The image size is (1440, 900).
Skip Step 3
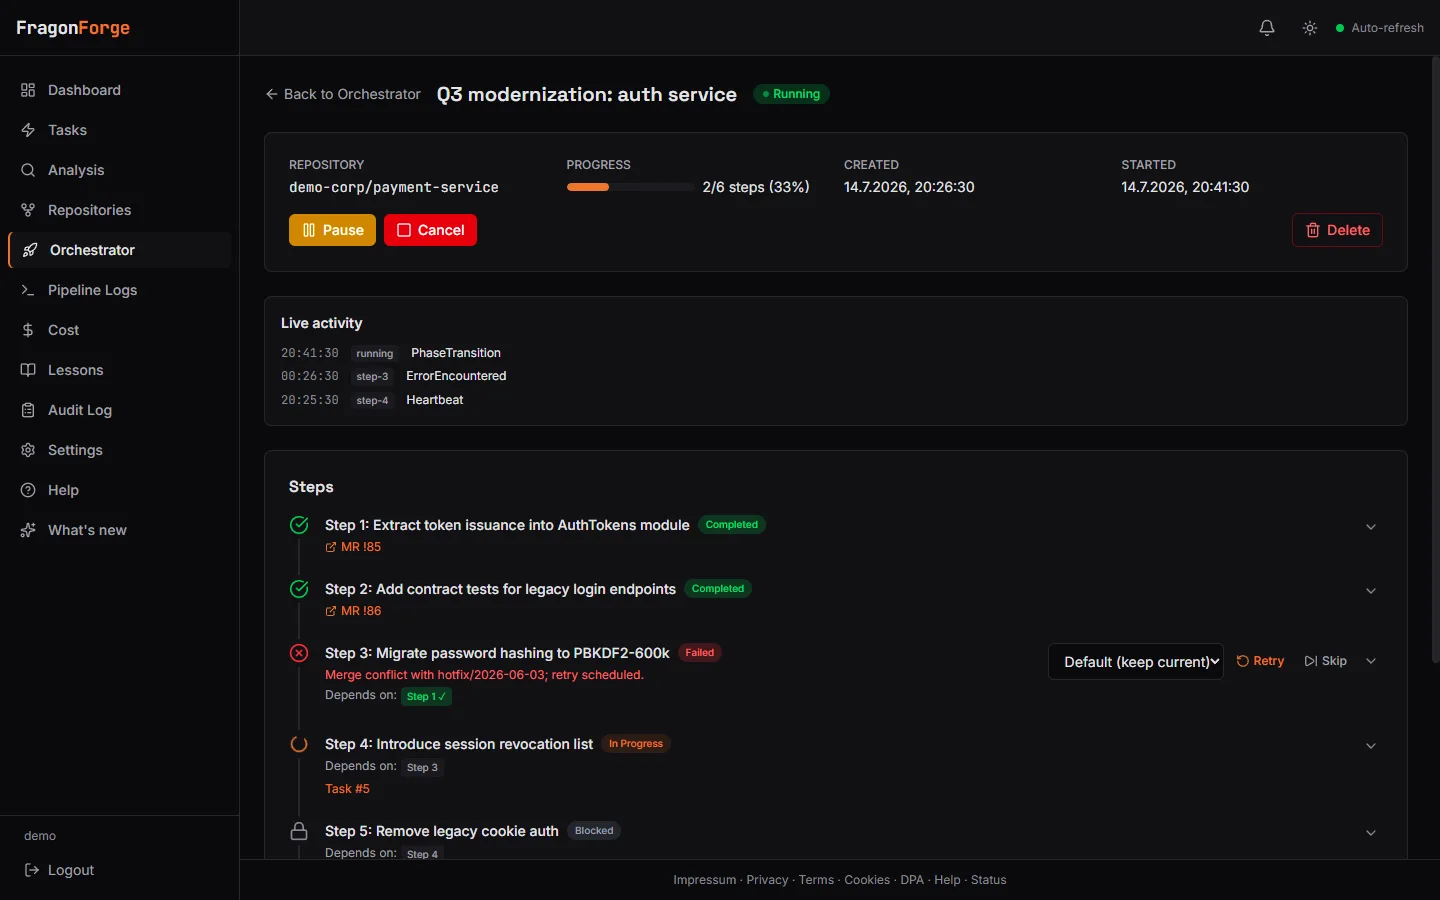pyautogui.click(x=1326, y=661)
